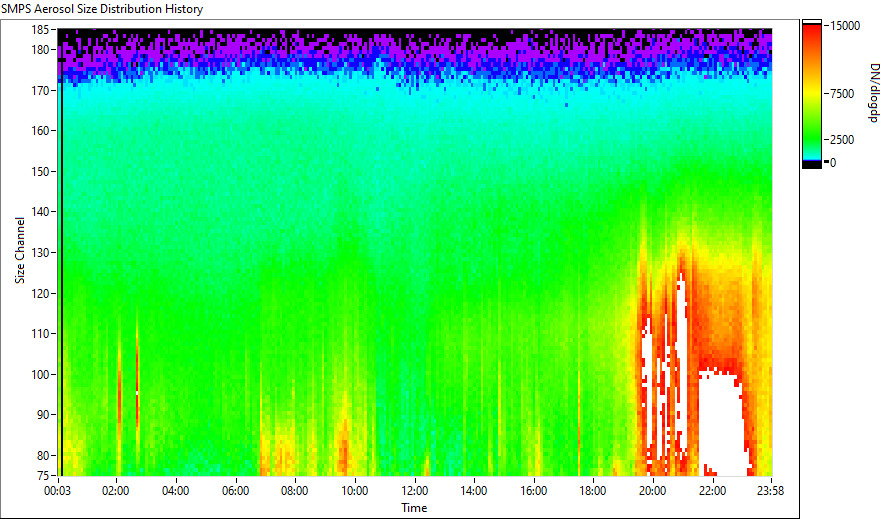884x519 pixels.
Task: Click the 04:00 time axis label
Action: (x=175, y=491)
